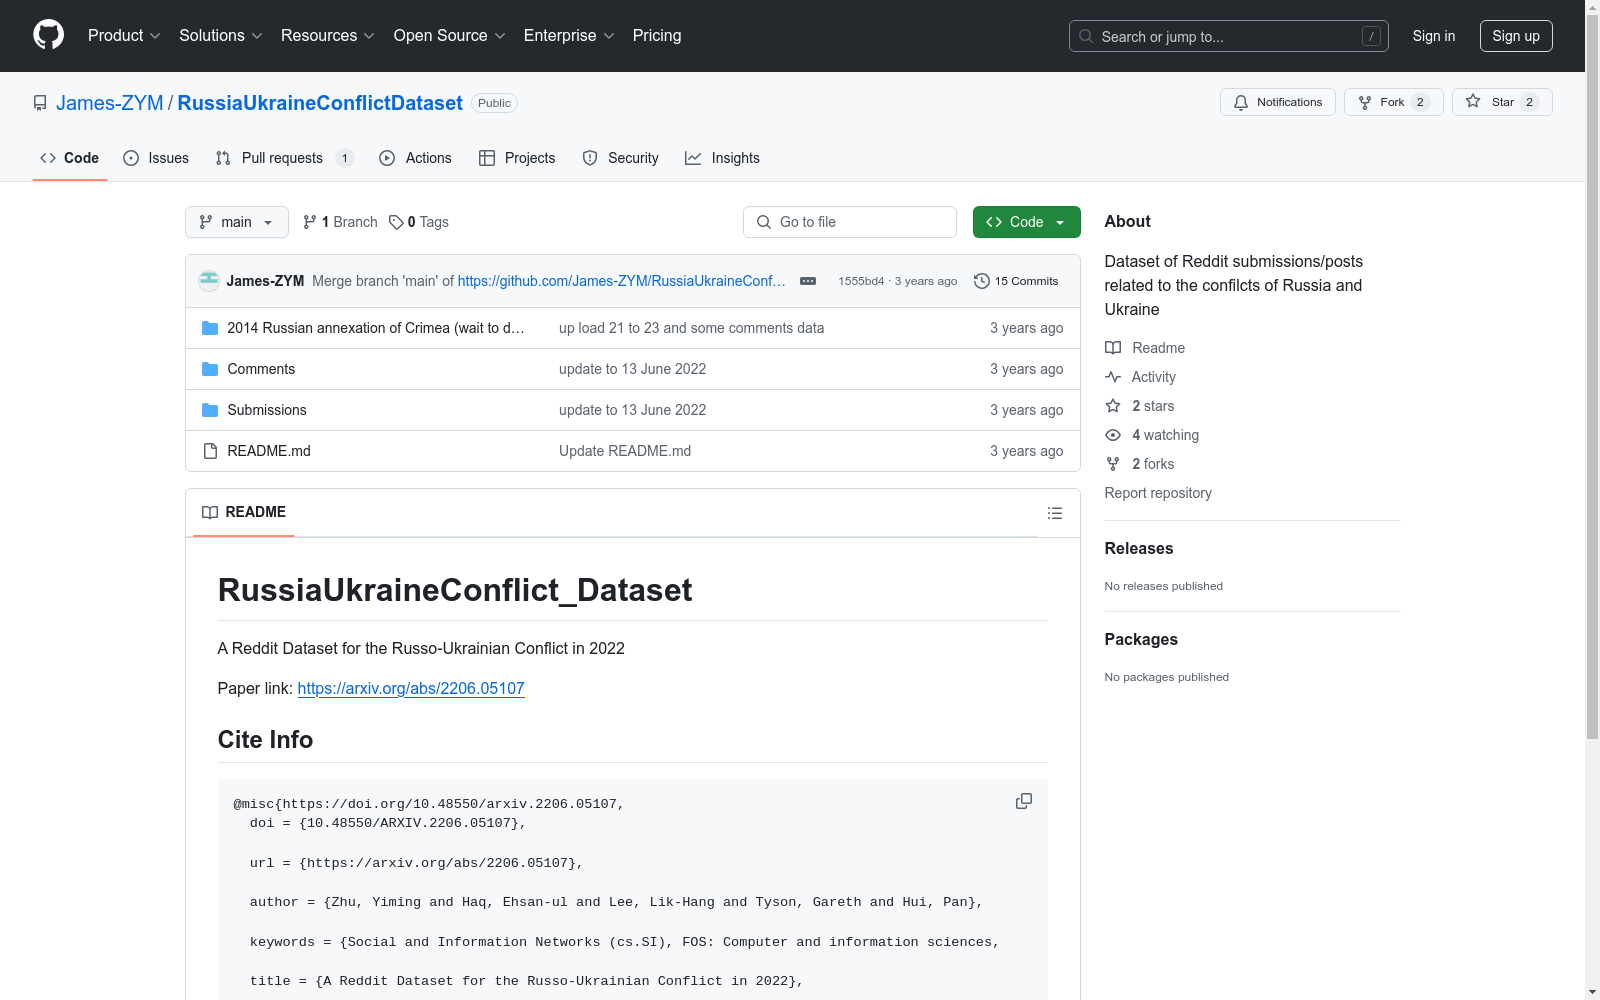The height and width of the screenshot is (1000, 1600).
Task: View the 2 stars link
Action: coord(1140,406)
